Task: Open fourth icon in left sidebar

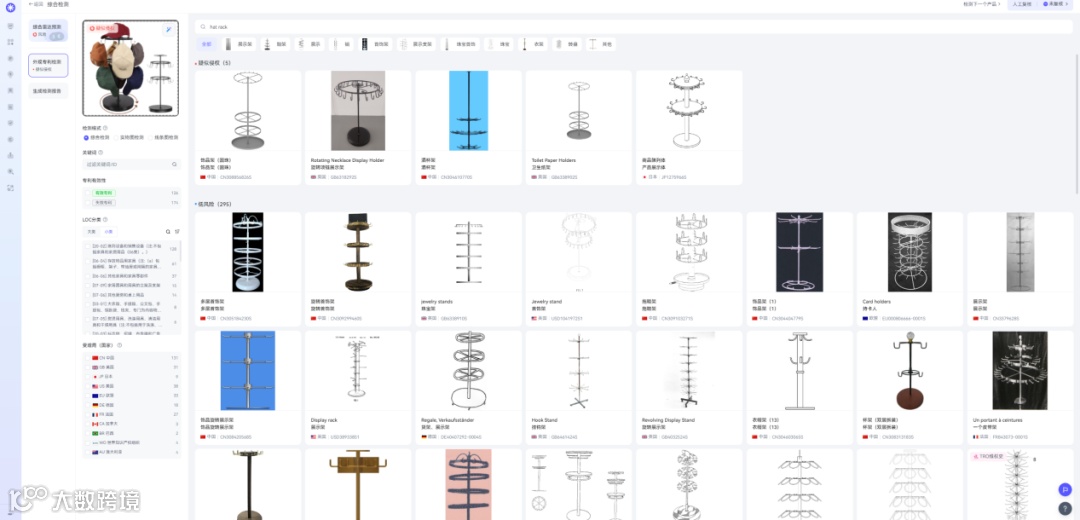Action: [10, 74]
